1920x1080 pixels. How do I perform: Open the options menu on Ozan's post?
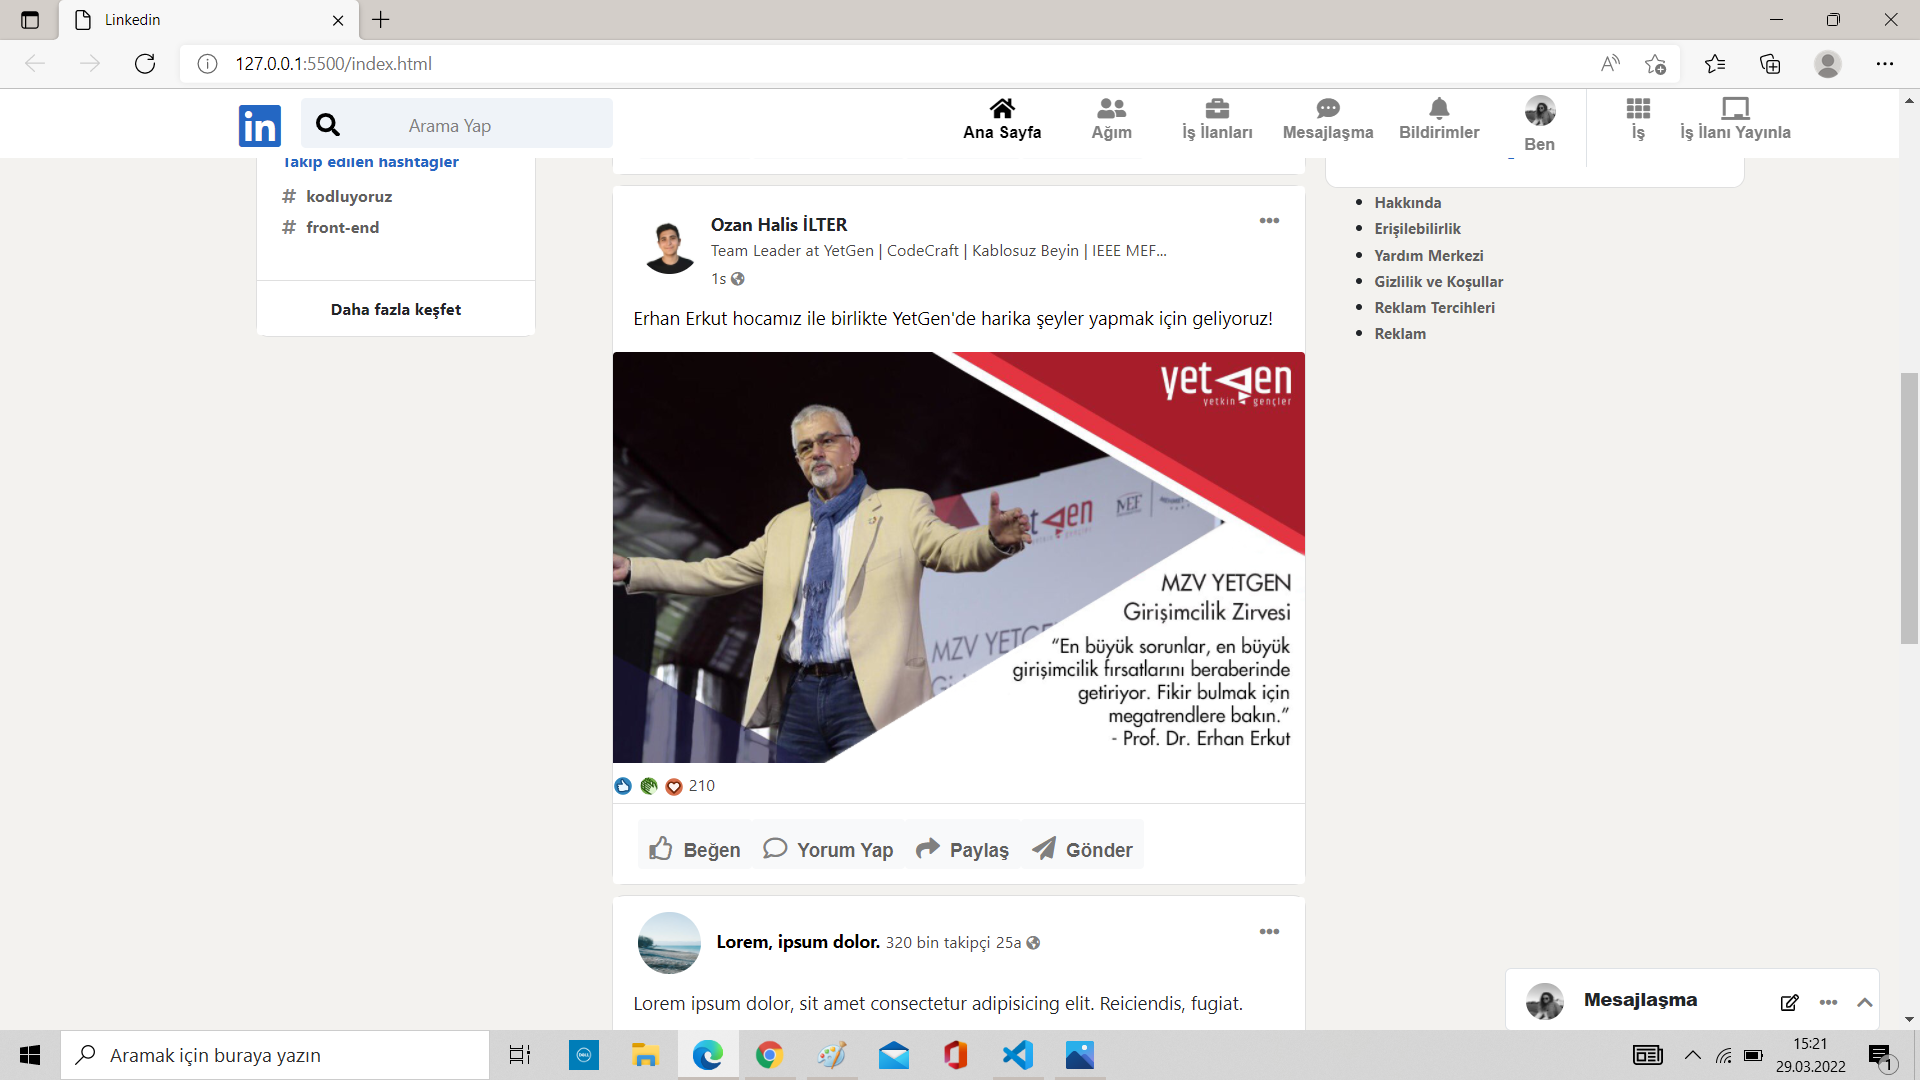pyautogui.click(x=1268, y=220)
